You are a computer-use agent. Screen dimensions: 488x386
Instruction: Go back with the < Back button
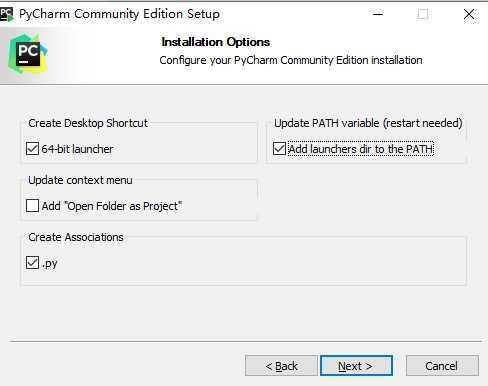281,366
